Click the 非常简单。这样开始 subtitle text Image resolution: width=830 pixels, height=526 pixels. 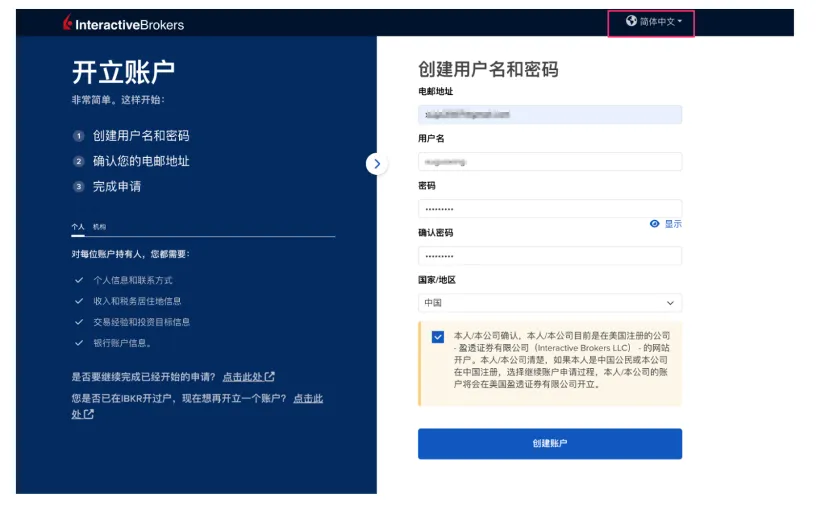pos(118,99)
